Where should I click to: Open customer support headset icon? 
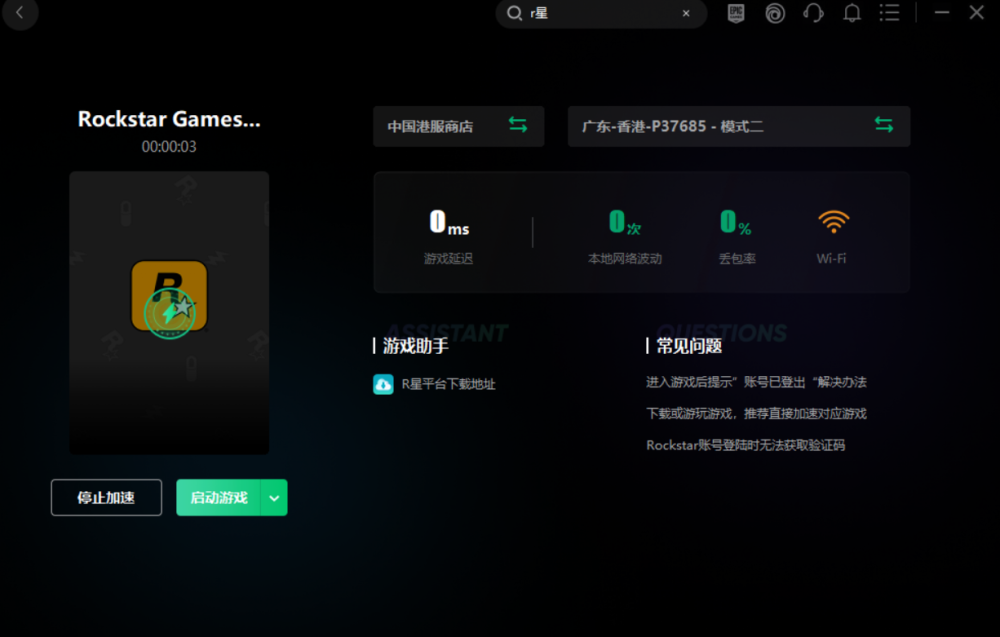813,13
